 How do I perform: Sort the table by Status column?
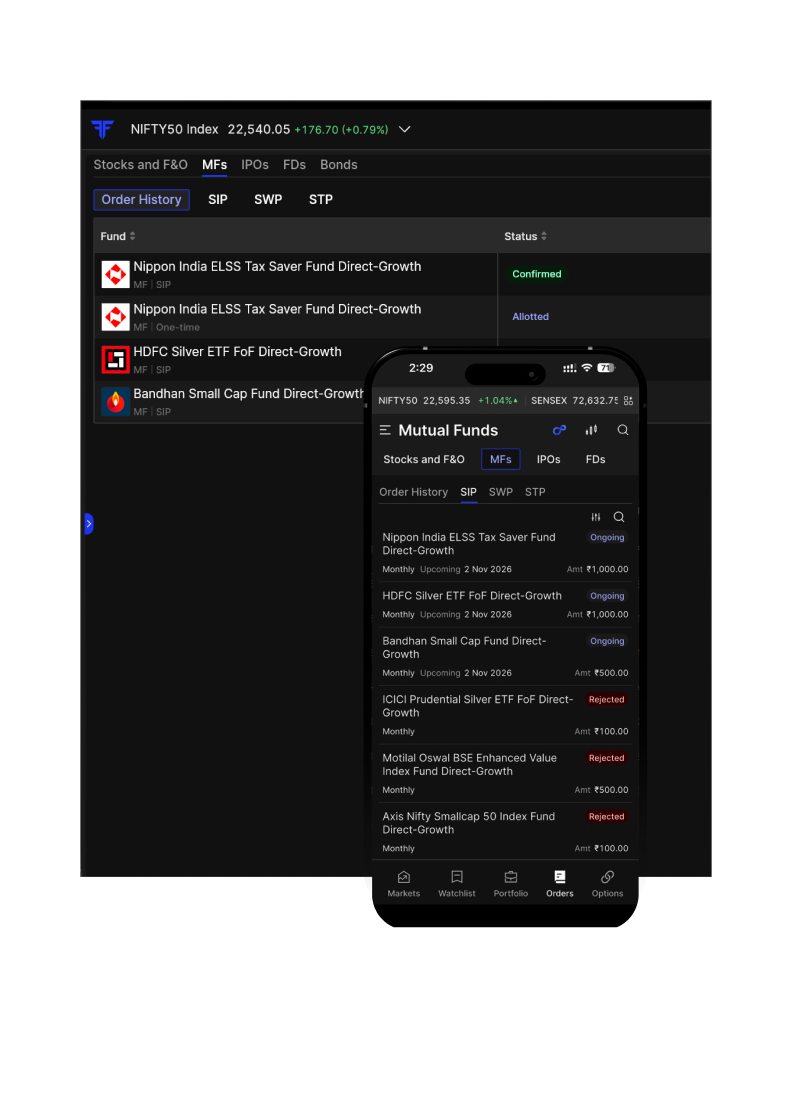(526, 236)
